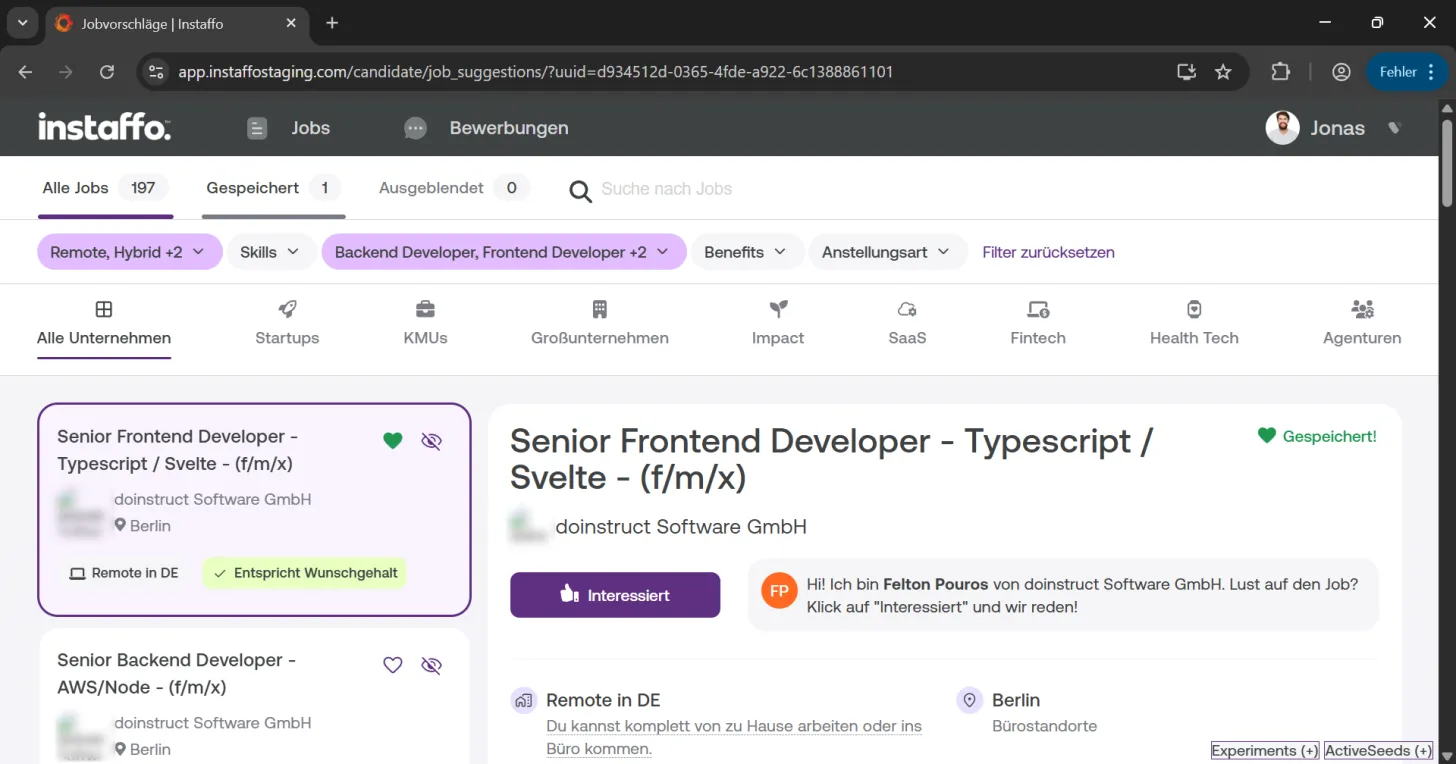Click the FP recruiter avatar

coord(779,591)
